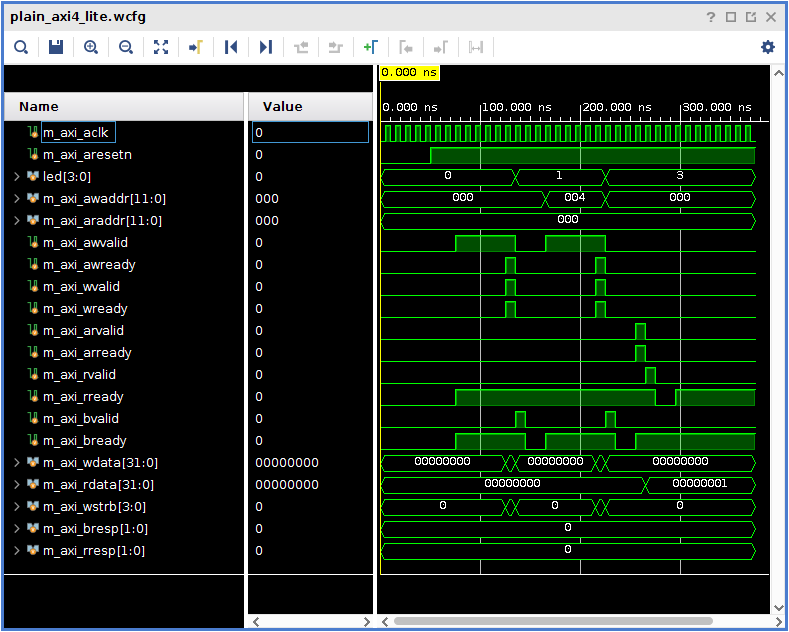
Task: Select the m_axi_rready signal
Action: click(x=83, y=397)
